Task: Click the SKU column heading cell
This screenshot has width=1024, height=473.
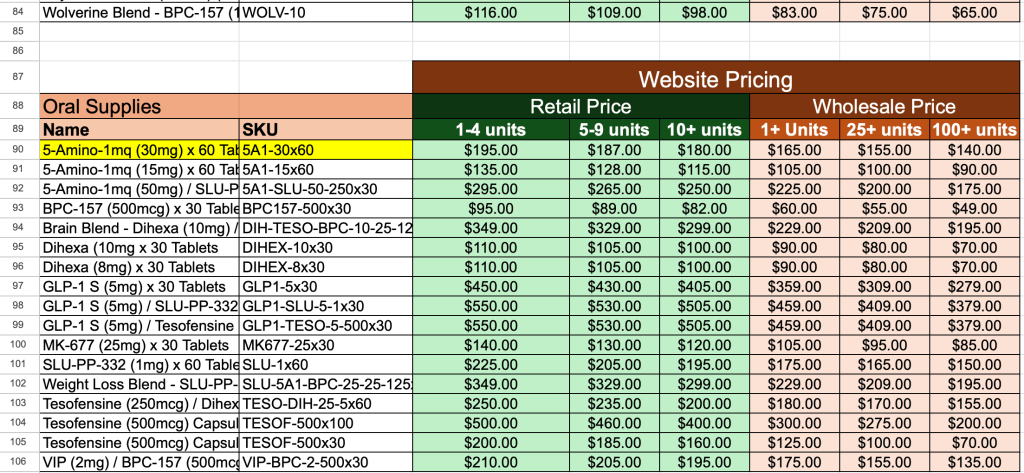Action: [325, 129]
